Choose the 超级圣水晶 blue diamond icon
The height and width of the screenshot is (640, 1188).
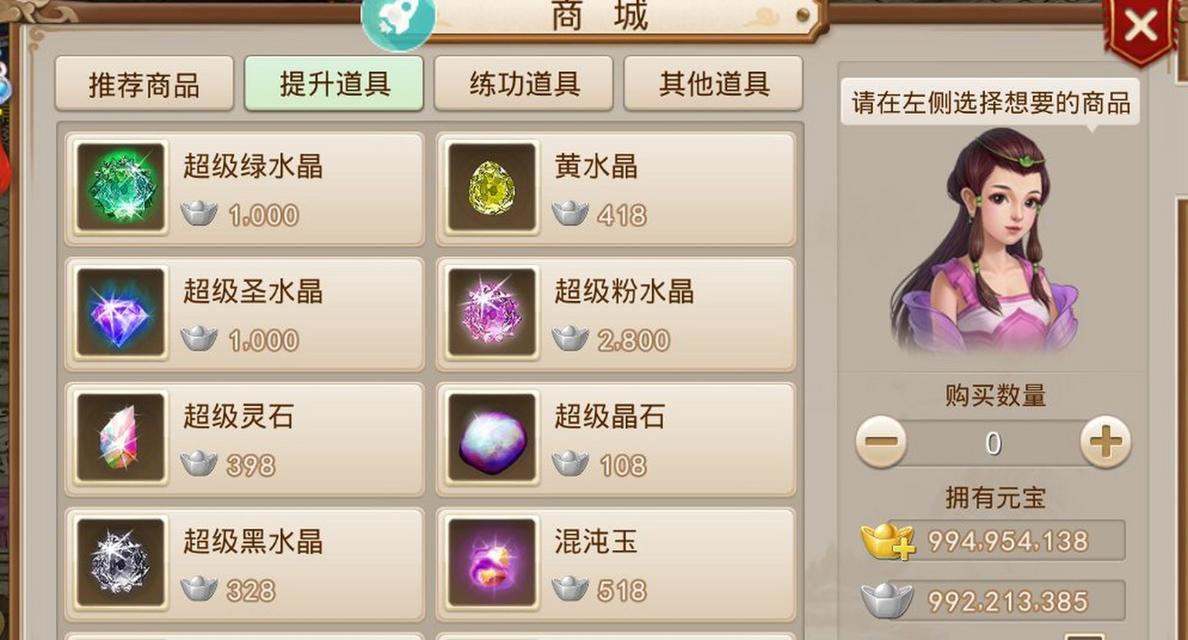pyautogui.click(x=121, y=312)
